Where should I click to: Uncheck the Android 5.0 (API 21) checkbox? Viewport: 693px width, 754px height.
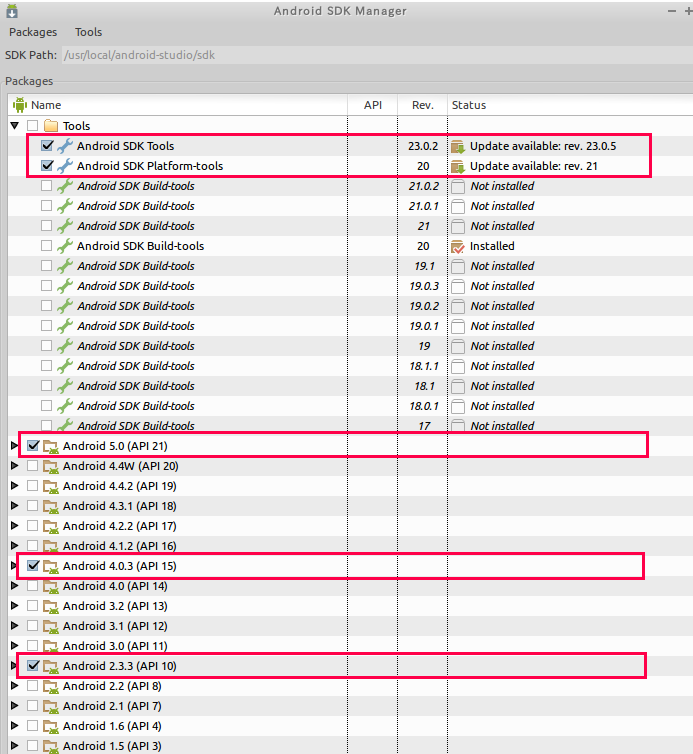click(x=33, y=446)
